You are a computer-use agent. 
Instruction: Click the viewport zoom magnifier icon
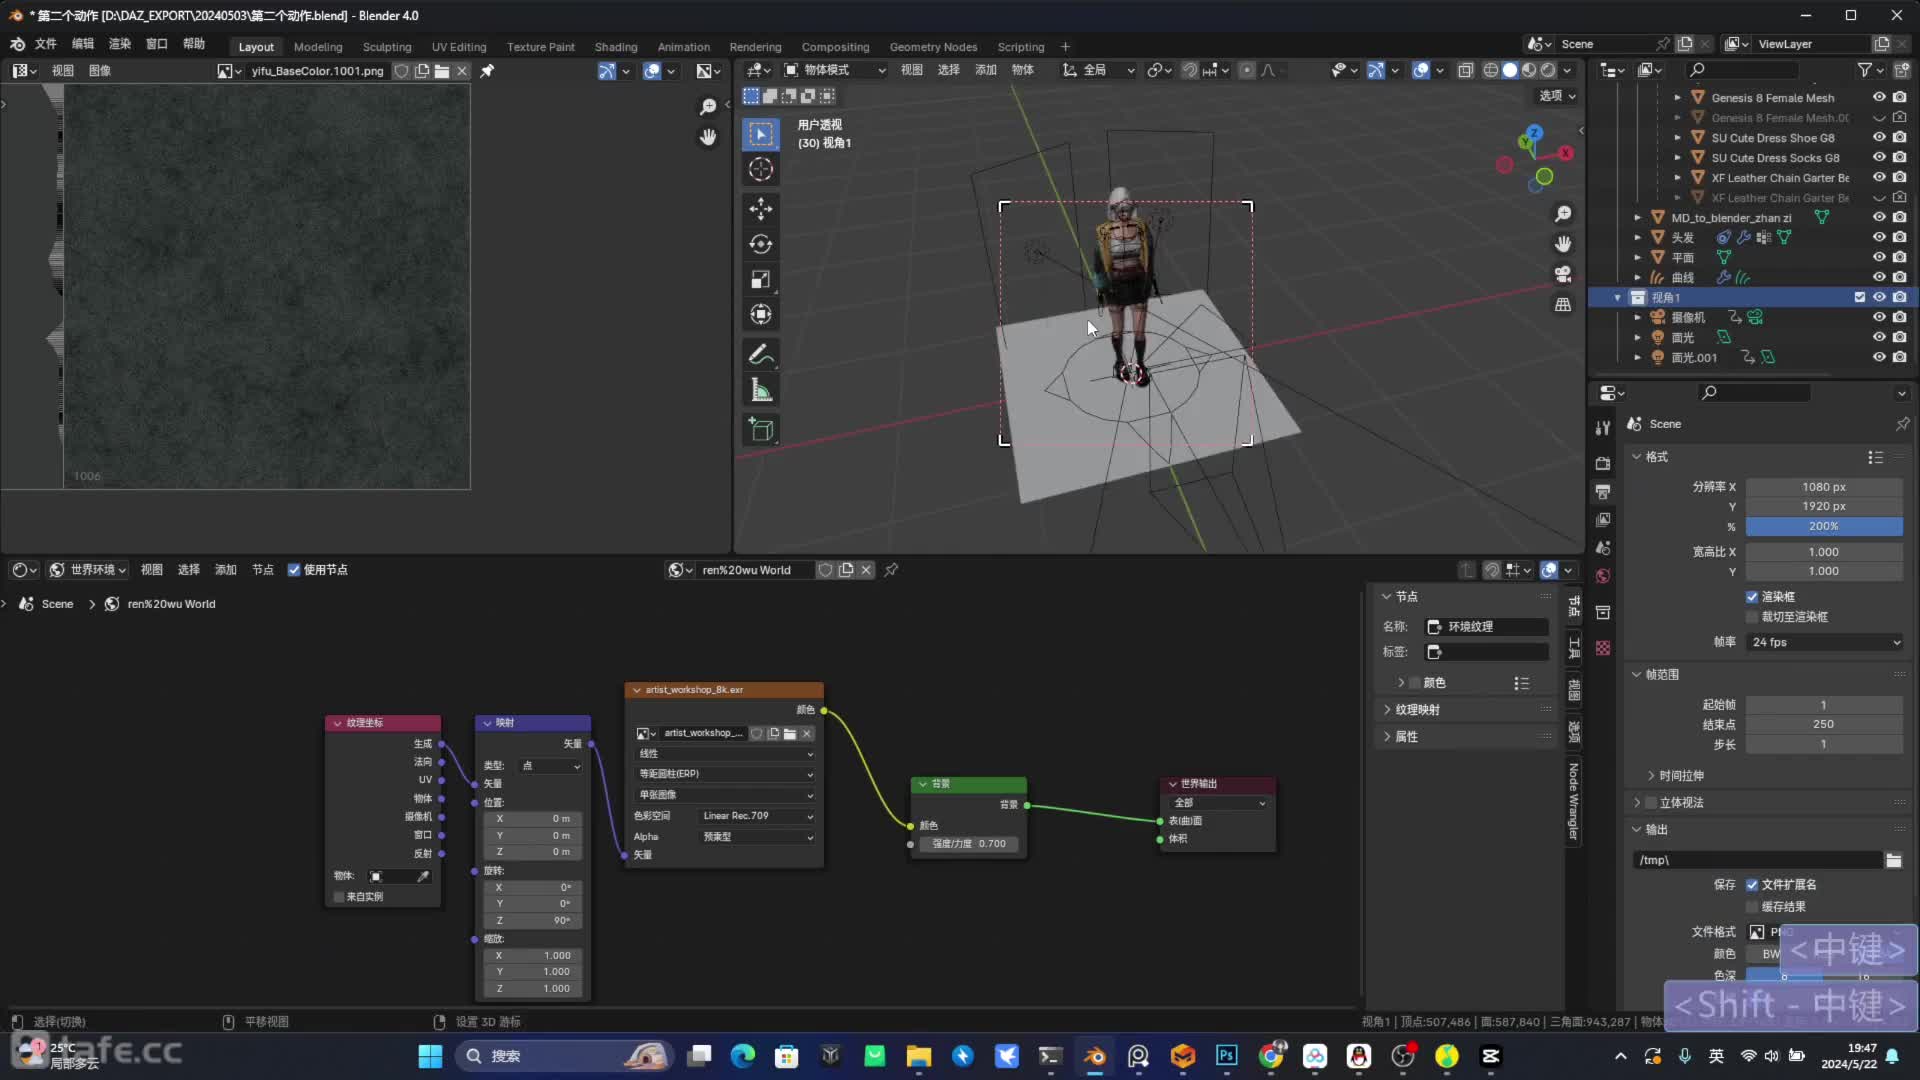point(1563,214)
